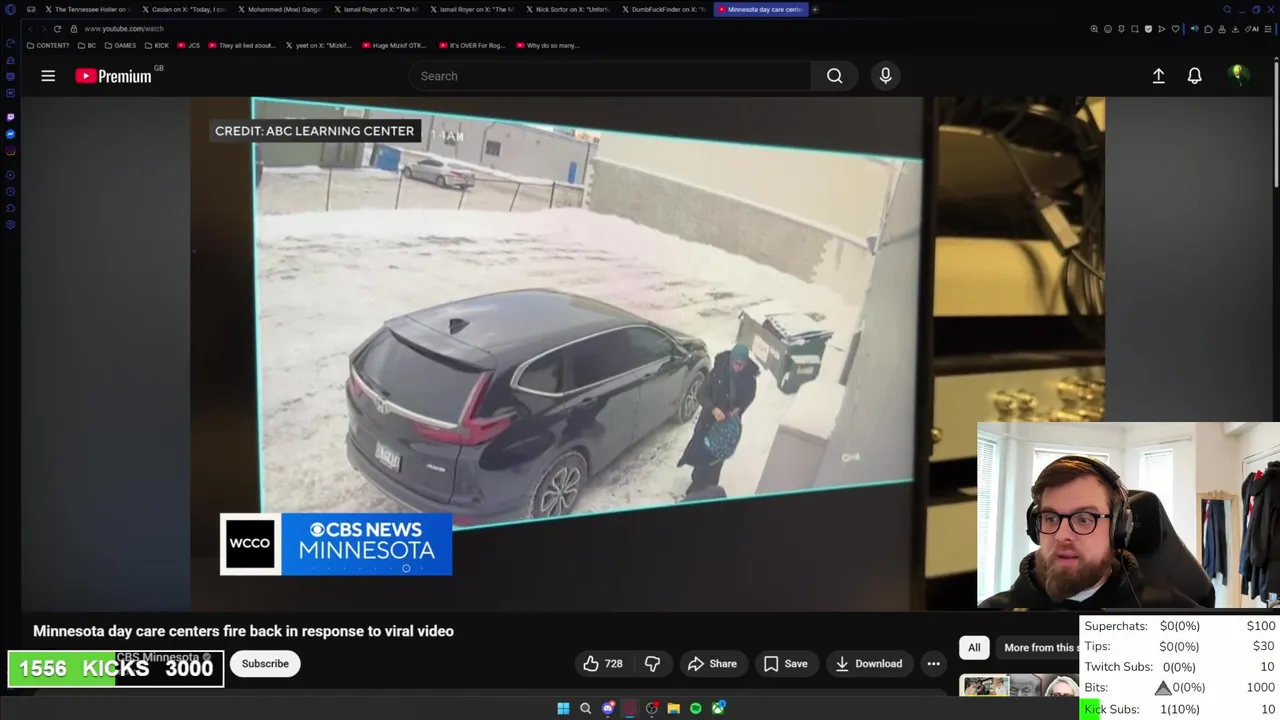Open the YouTube create upload icon
This screenshot has width=1280, height=720.
pyautogui.click(x=1158, y=76)
